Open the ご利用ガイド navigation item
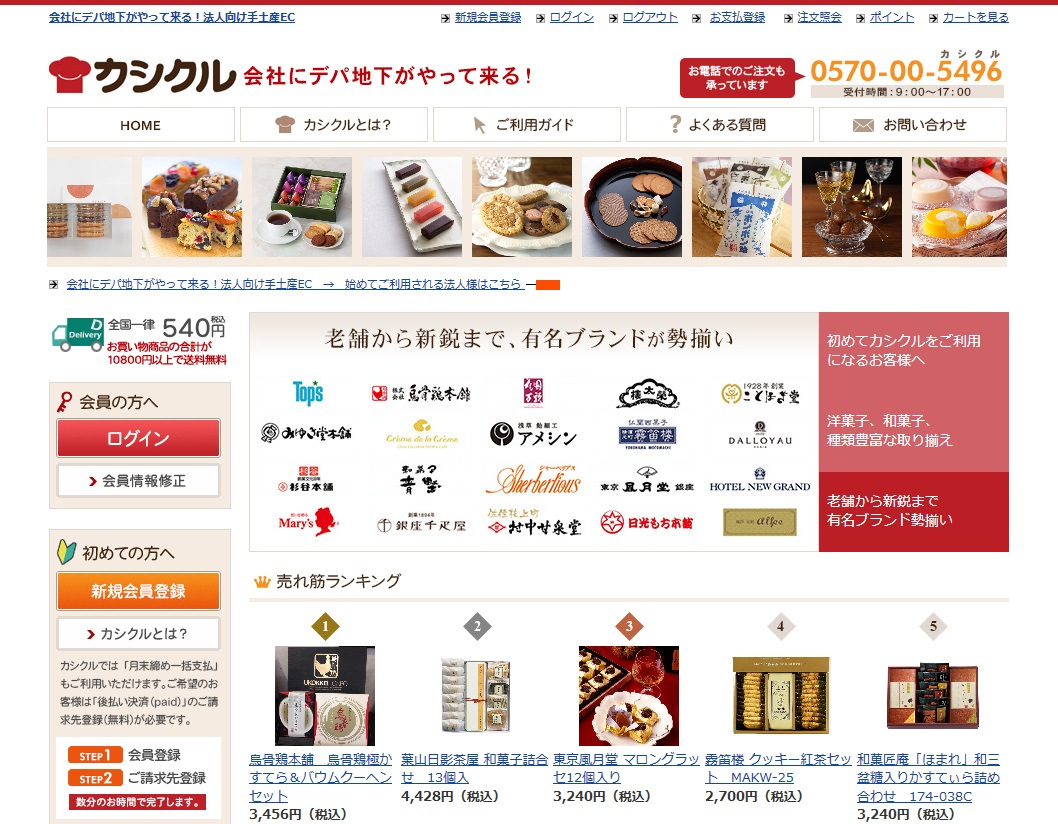Viewport: 1058px width, 824px height. (526, 125)
